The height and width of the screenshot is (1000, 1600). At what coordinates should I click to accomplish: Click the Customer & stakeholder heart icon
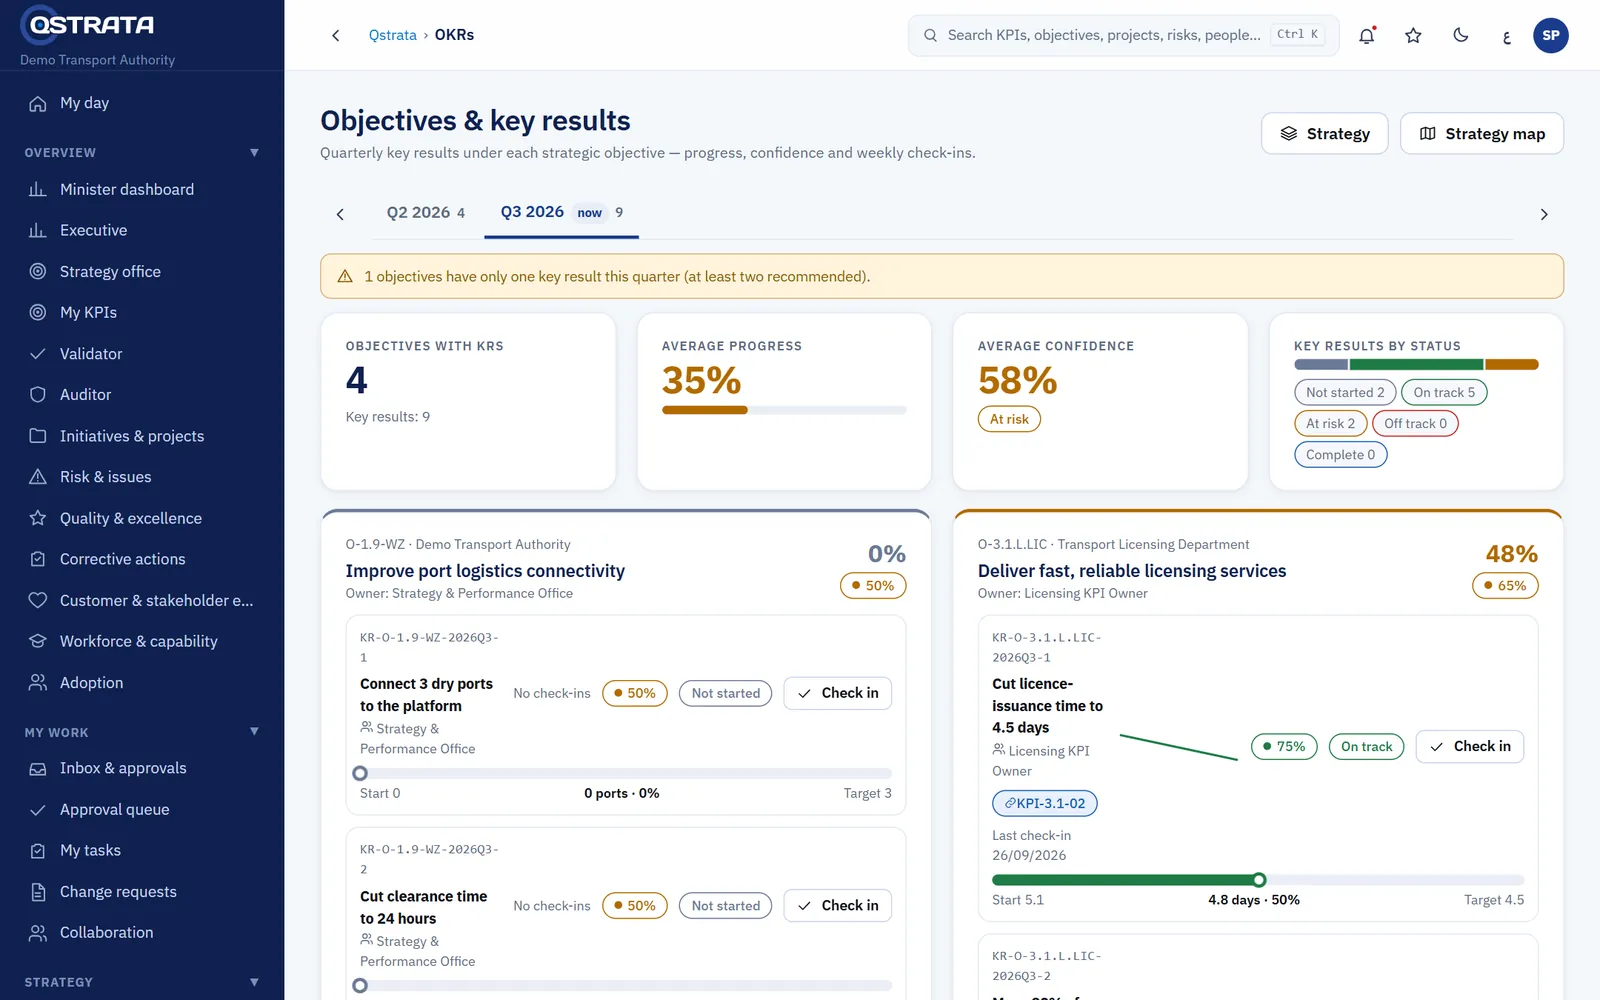coord(38,600)
